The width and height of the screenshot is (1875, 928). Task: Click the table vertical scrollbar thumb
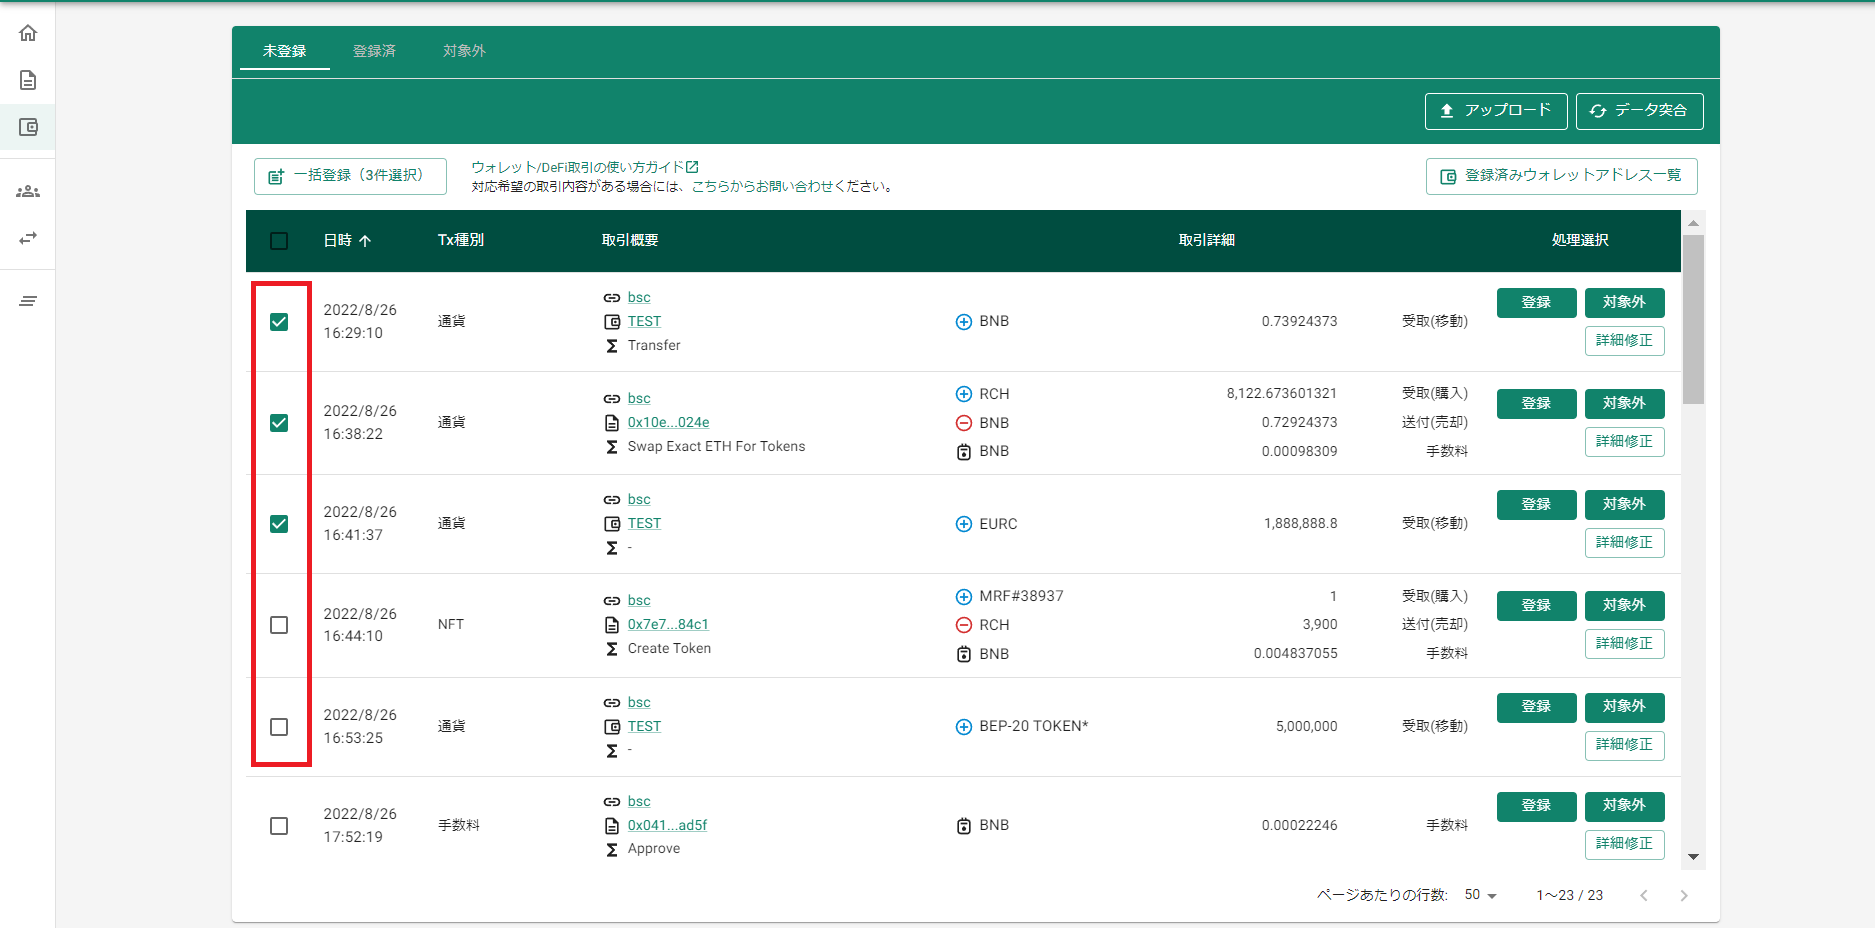(x=1693, y=320)
